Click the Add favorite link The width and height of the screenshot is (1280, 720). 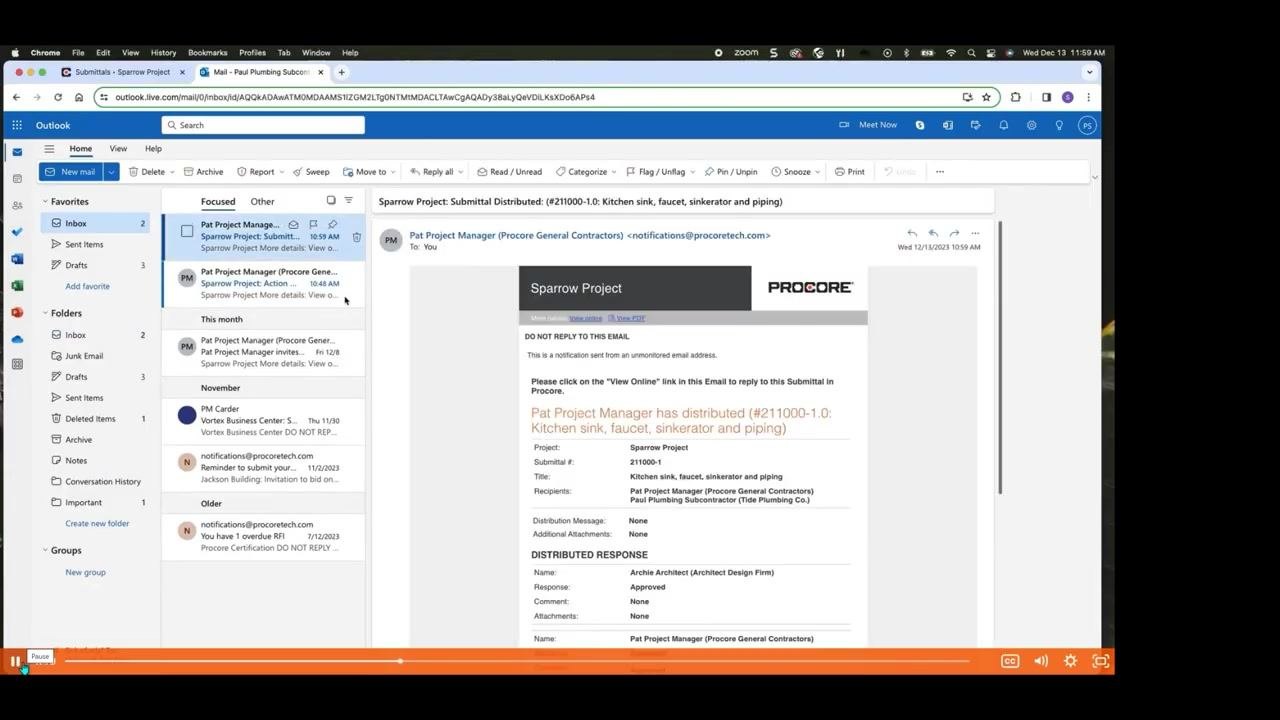(88, 286)
